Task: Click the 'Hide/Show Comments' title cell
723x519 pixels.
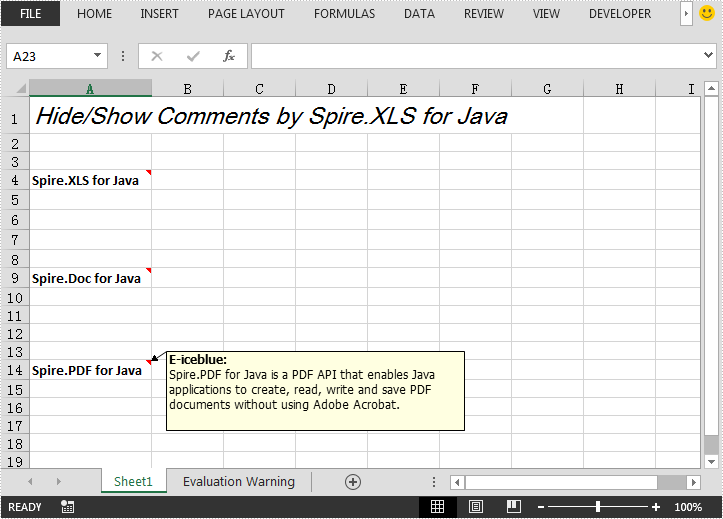Action: click(271, 116)
